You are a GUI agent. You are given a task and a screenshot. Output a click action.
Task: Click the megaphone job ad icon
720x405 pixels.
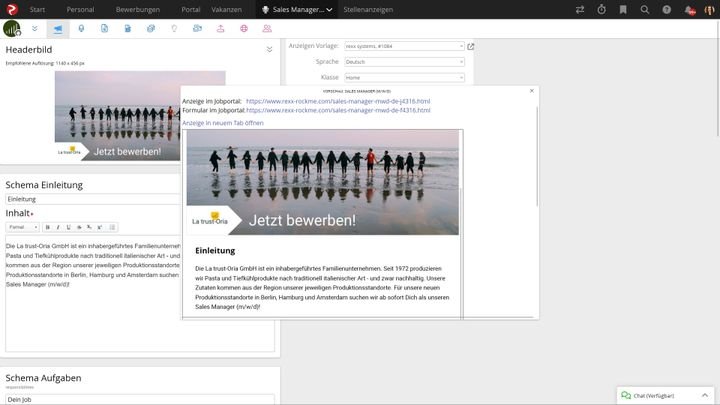click(57, 28)
